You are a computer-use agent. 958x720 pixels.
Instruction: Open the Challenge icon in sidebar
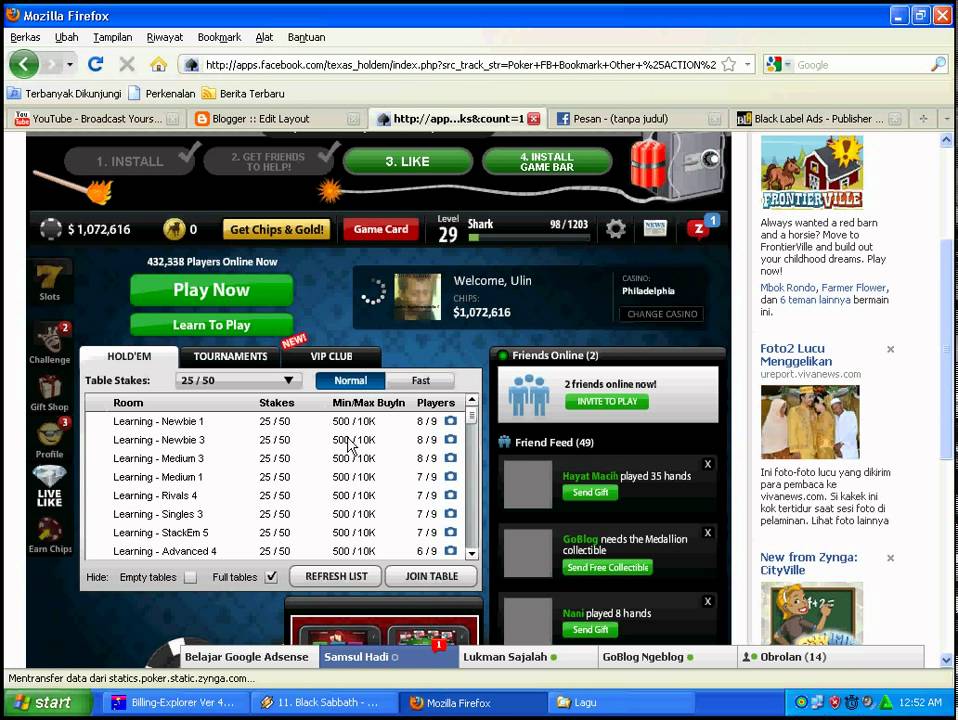[x=49, y=343]
